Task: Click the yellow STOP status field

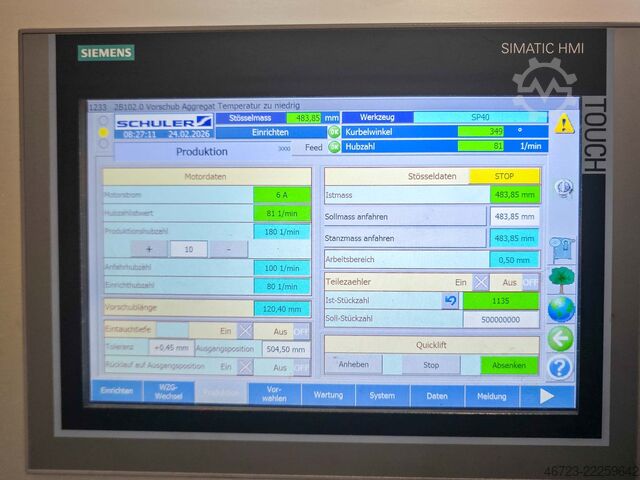Action: (x=504, y=176)
